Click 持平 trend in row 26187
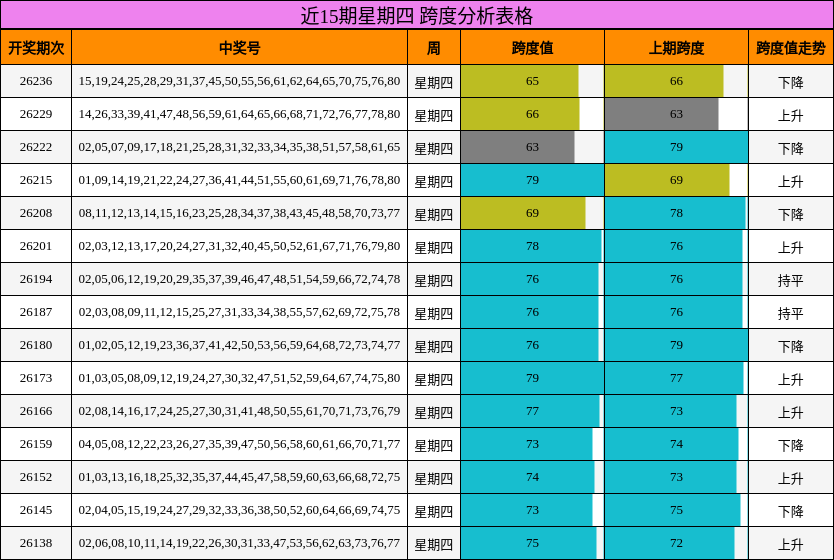834x560 pixels. (791, 313)
